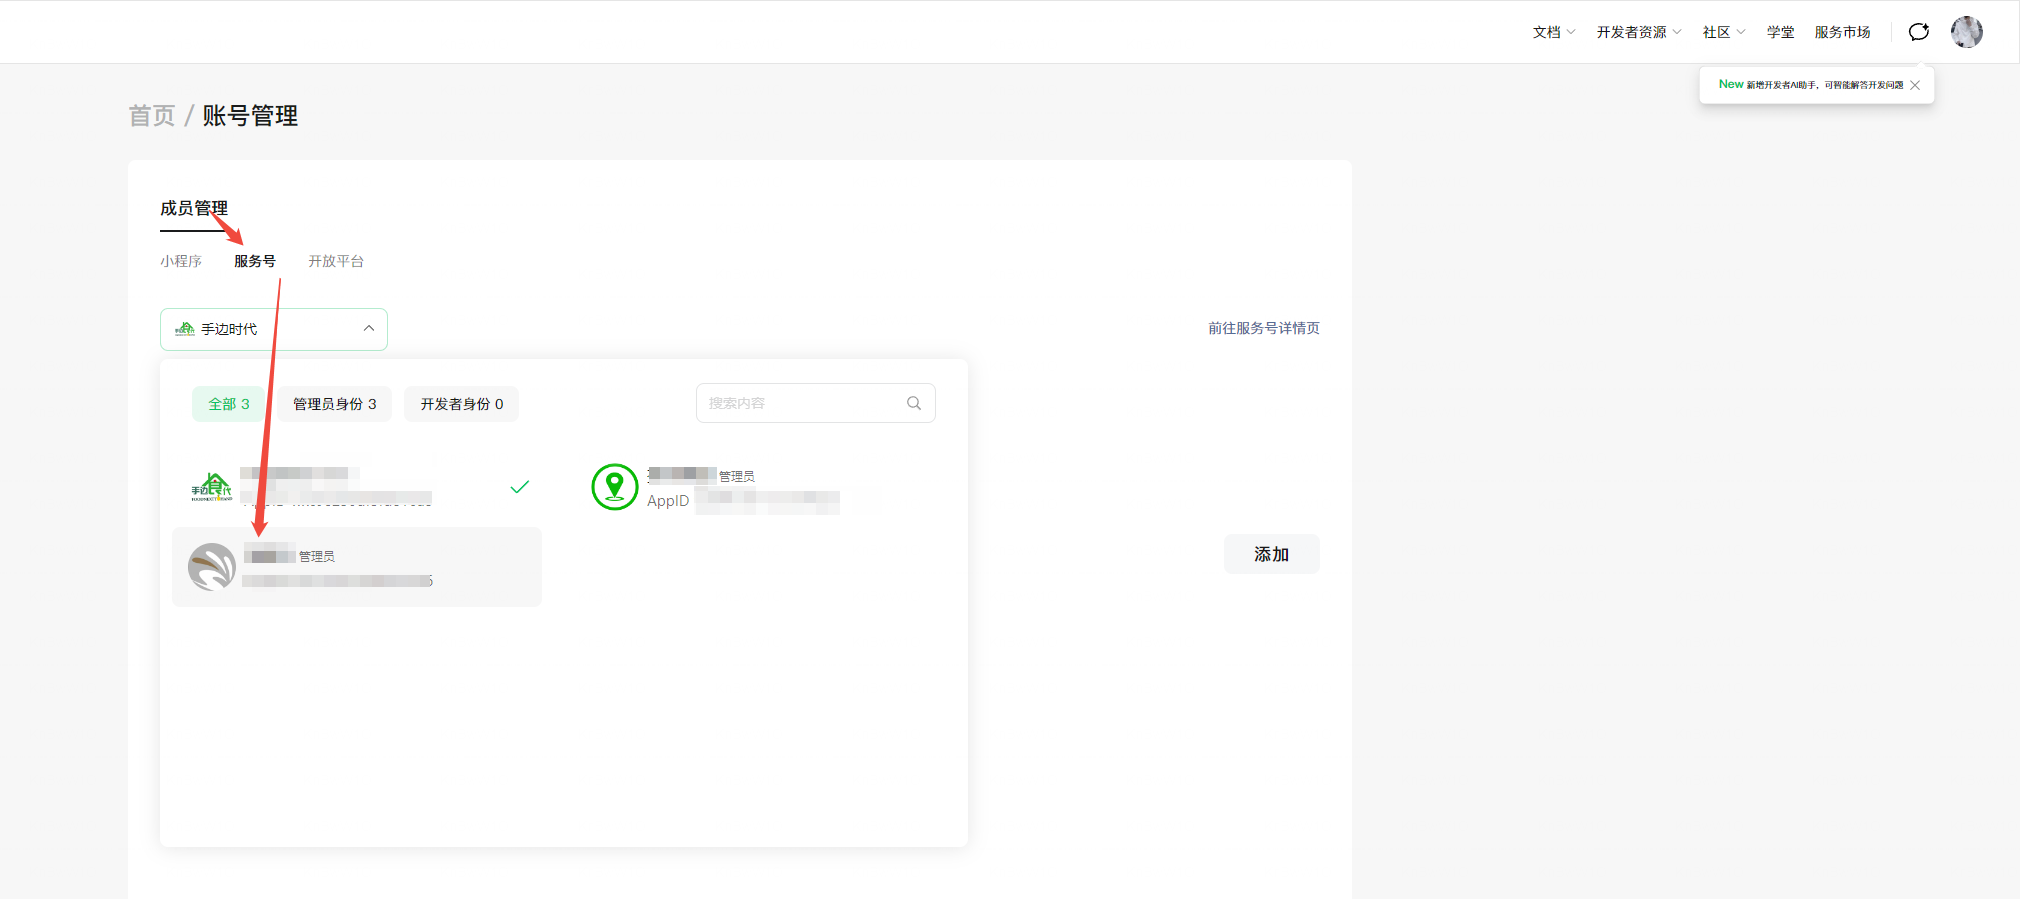Collapse the 手边时代 account dropdown
2020x899 pixels.
368,329
